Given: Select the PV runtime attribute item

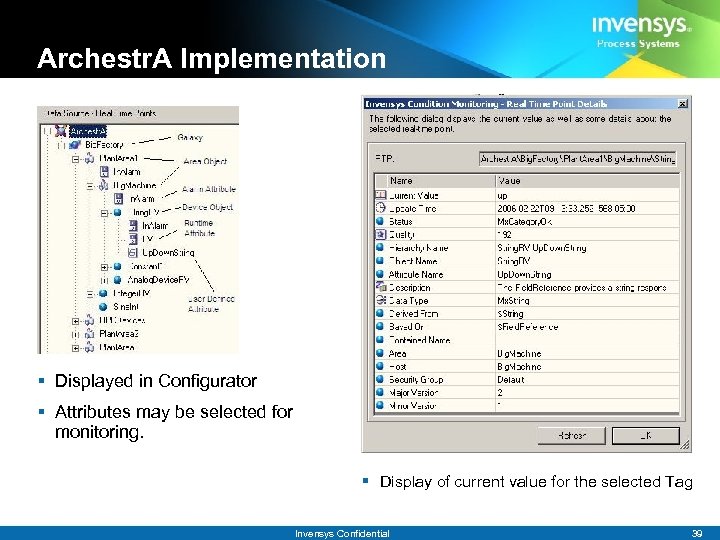Looking at the screenshot, I should click(x=148, y=239).
